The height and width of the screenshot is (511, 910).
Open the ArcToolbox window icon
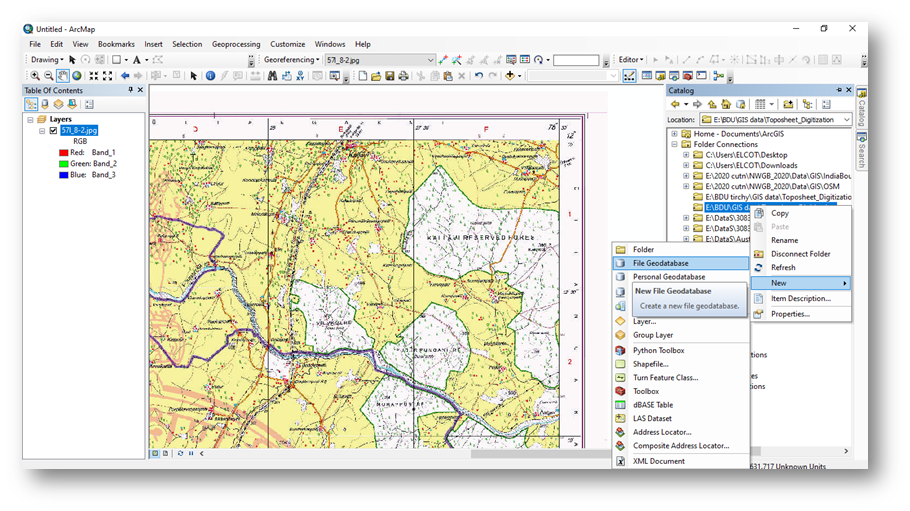688,75
